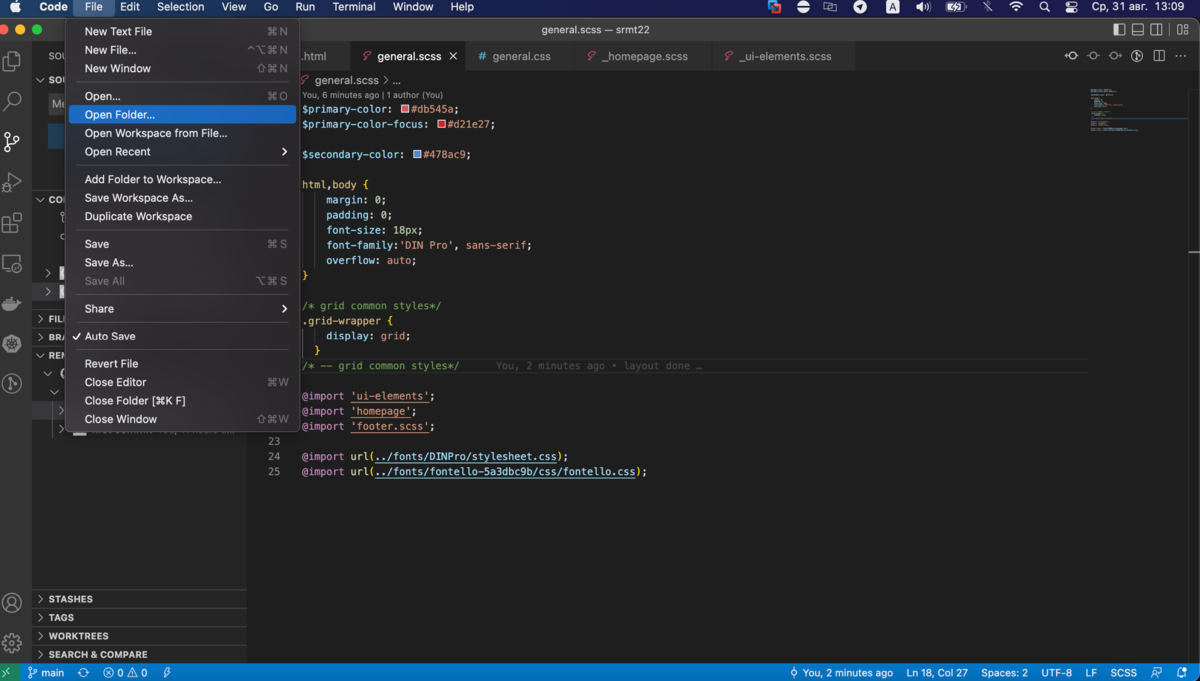Open previous revision of file icon
Viewport: 1200px width, 681px height.
pyautogui.click(x=1071, y=56)
